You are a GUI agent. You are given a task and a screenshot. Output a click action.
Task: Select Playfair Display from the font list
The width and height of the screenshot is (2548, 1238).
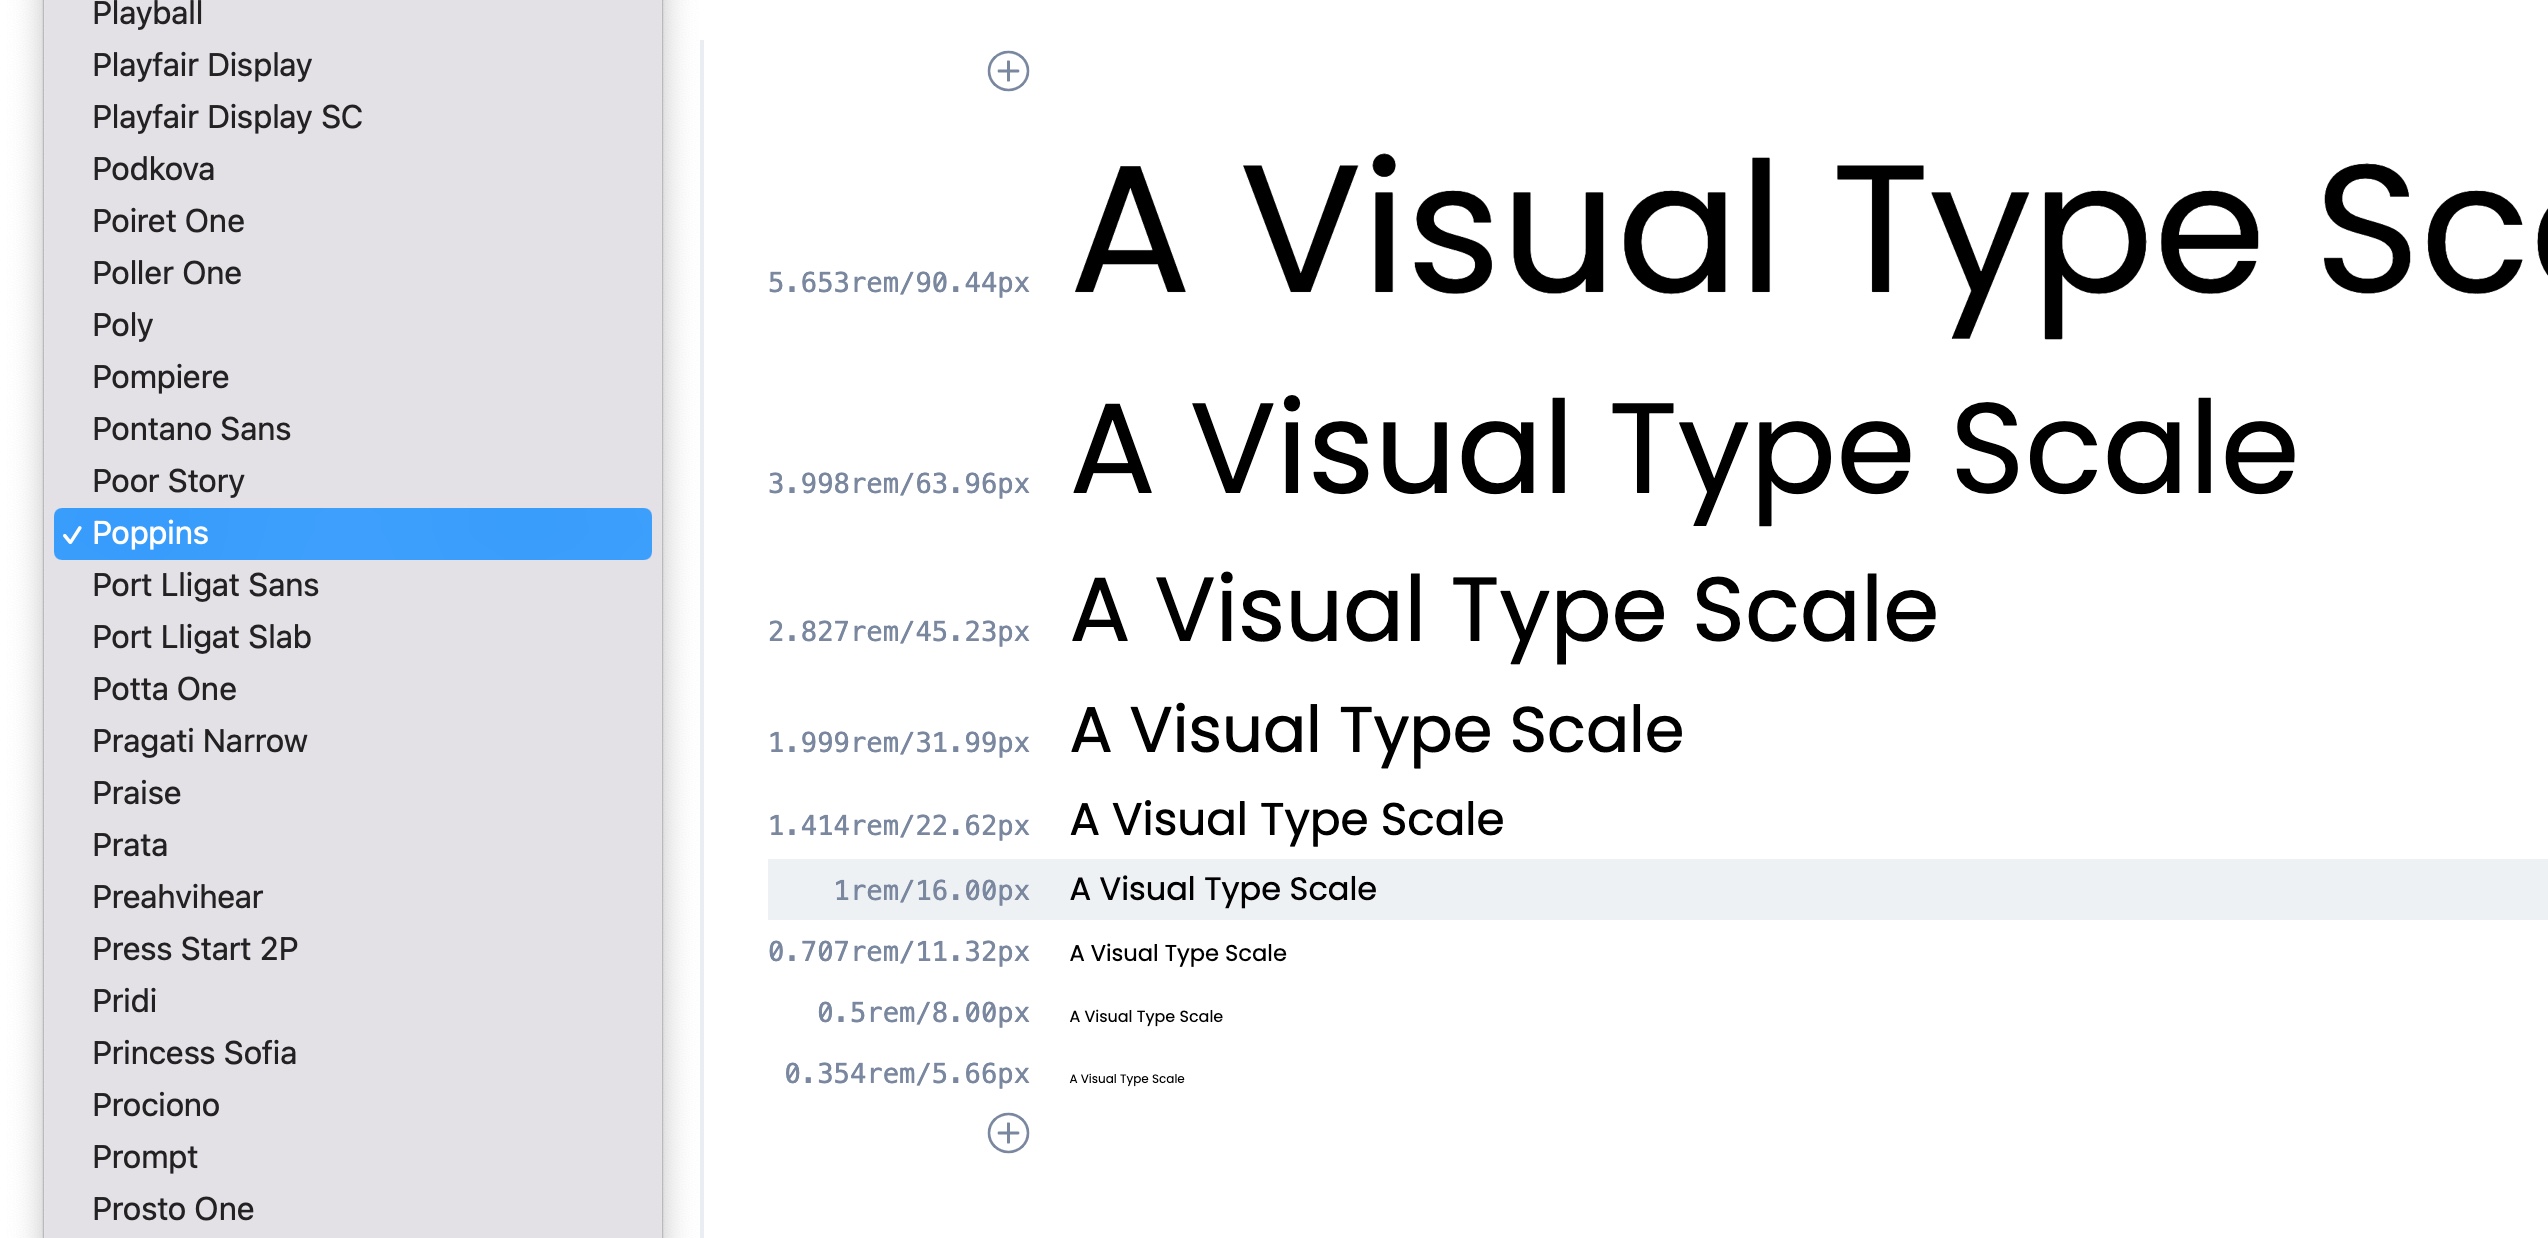202,65
